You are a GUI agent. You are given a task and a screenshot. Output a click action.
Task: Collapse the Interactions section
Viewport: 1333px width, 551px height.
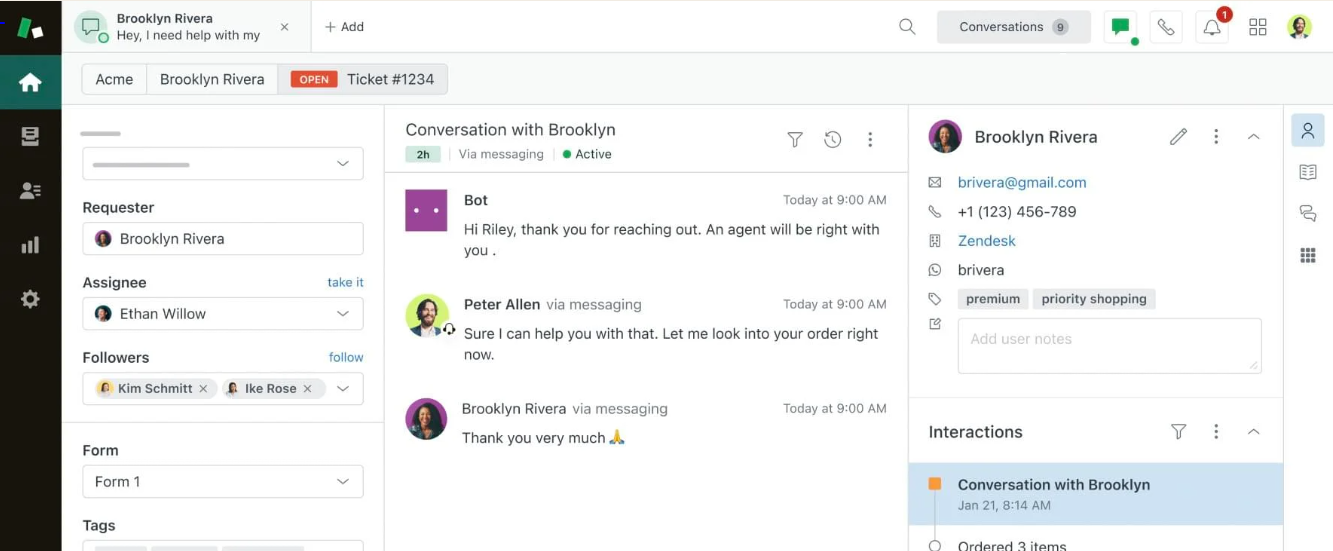[x=1253, y=432]
